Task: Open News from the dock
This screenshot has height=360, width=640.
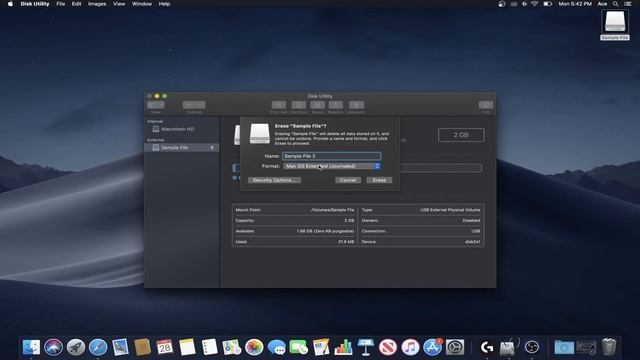Action: pos(388,347)
